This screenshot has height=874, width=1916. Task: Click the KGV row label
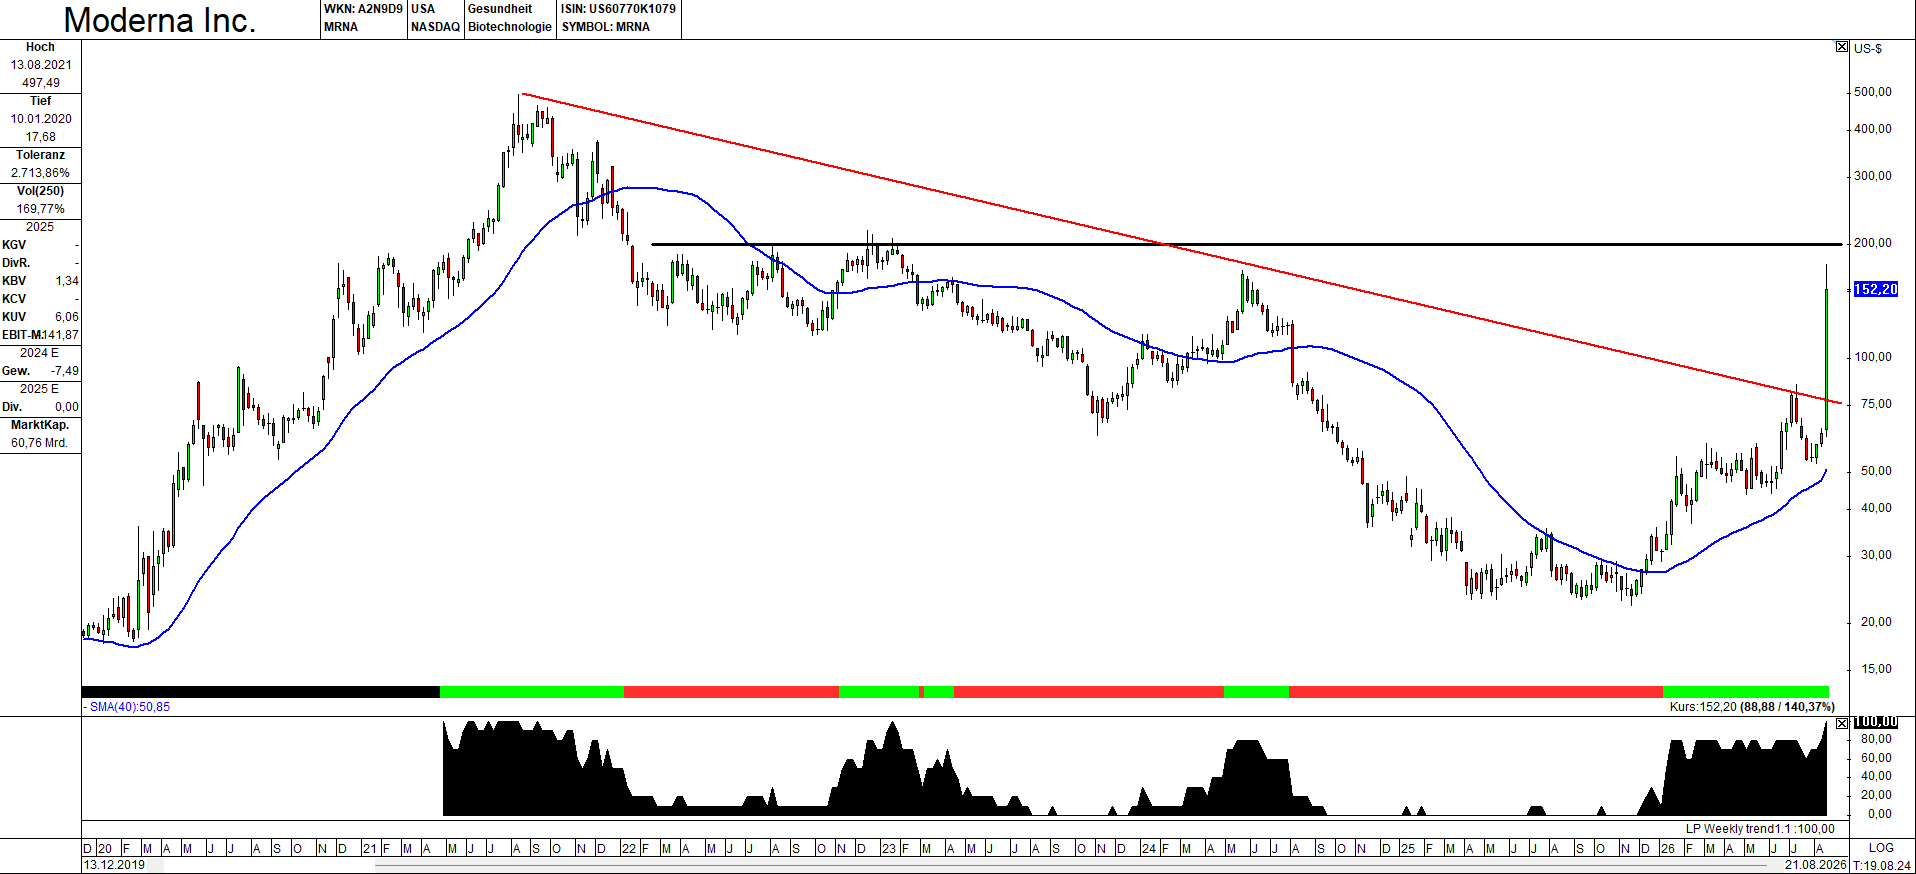tap(14, 245)
